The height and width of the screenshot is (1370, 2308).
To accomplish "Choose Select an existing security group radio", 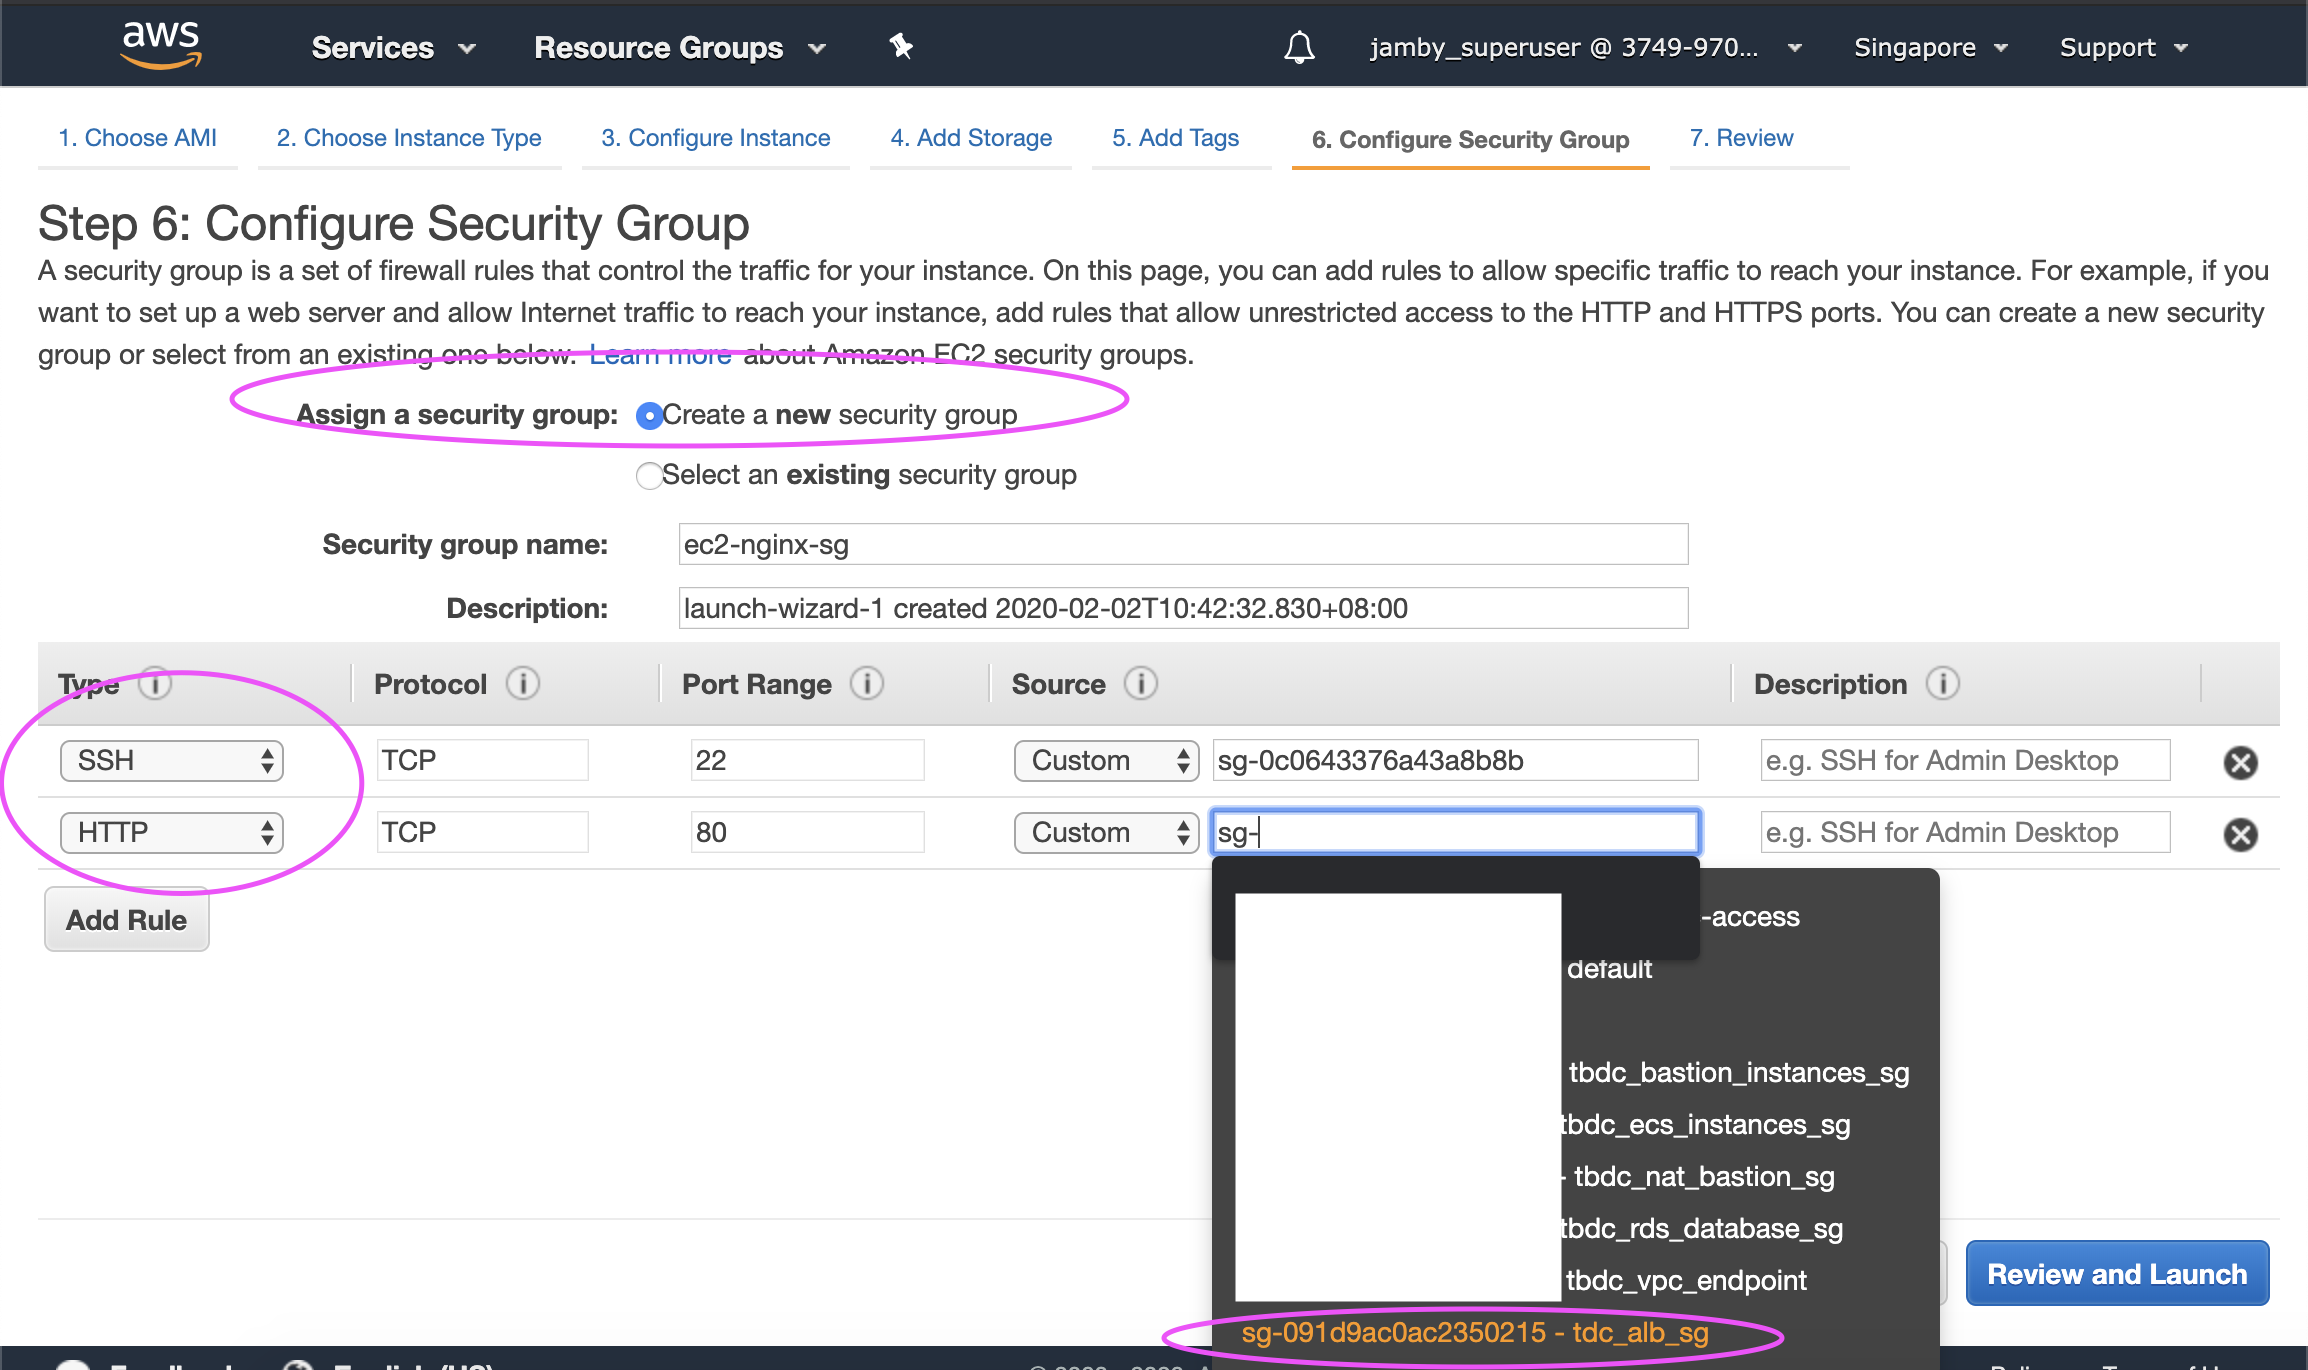I will [649, 476].
